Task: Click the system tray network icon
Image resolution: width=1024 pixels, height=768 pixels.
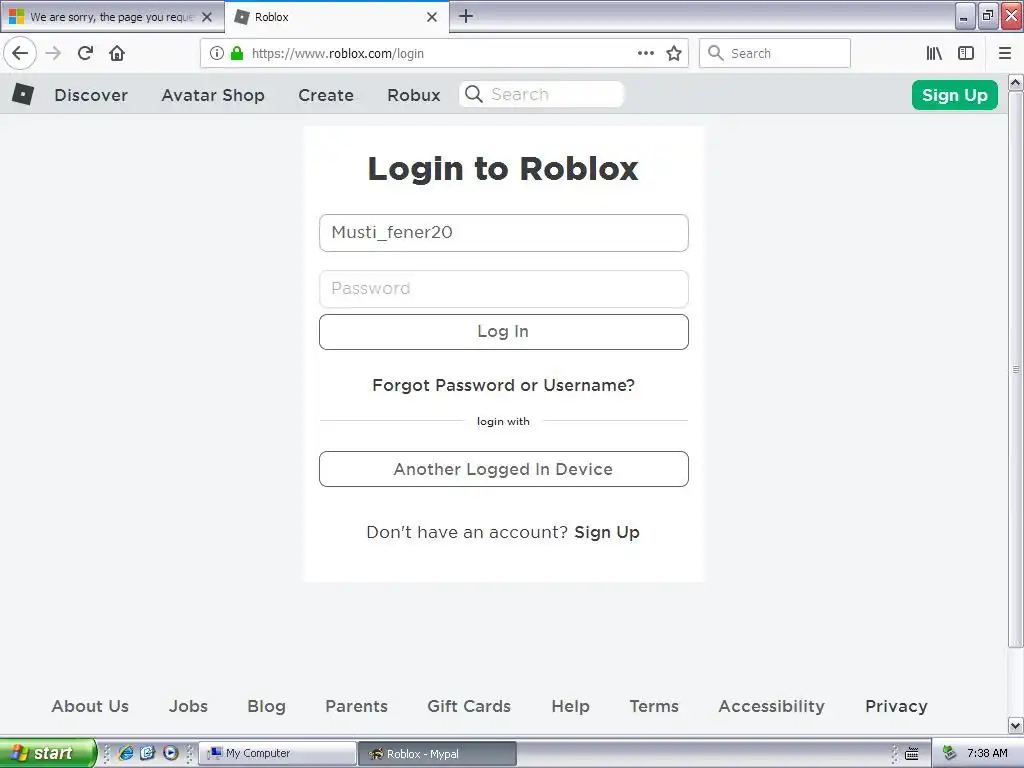Action: click(x=950, y=754)
